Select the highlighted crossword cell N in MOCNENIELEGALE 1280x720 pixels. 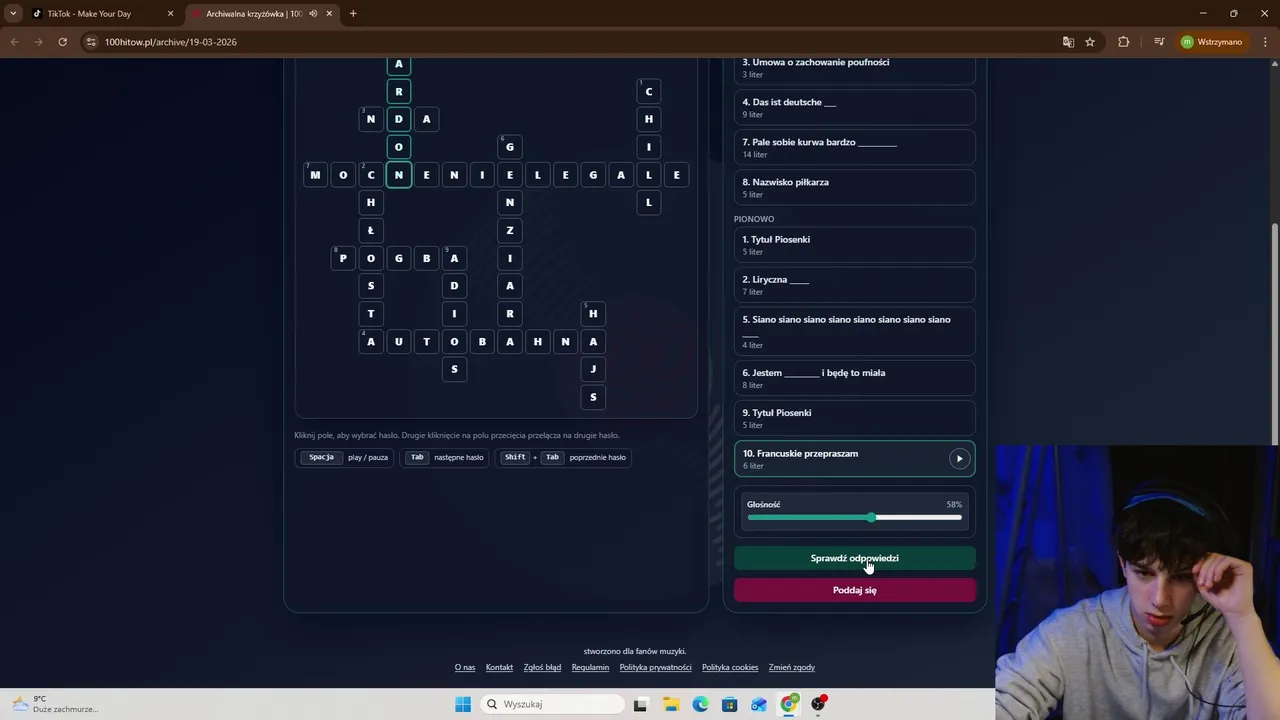click(x=398, y=175)
